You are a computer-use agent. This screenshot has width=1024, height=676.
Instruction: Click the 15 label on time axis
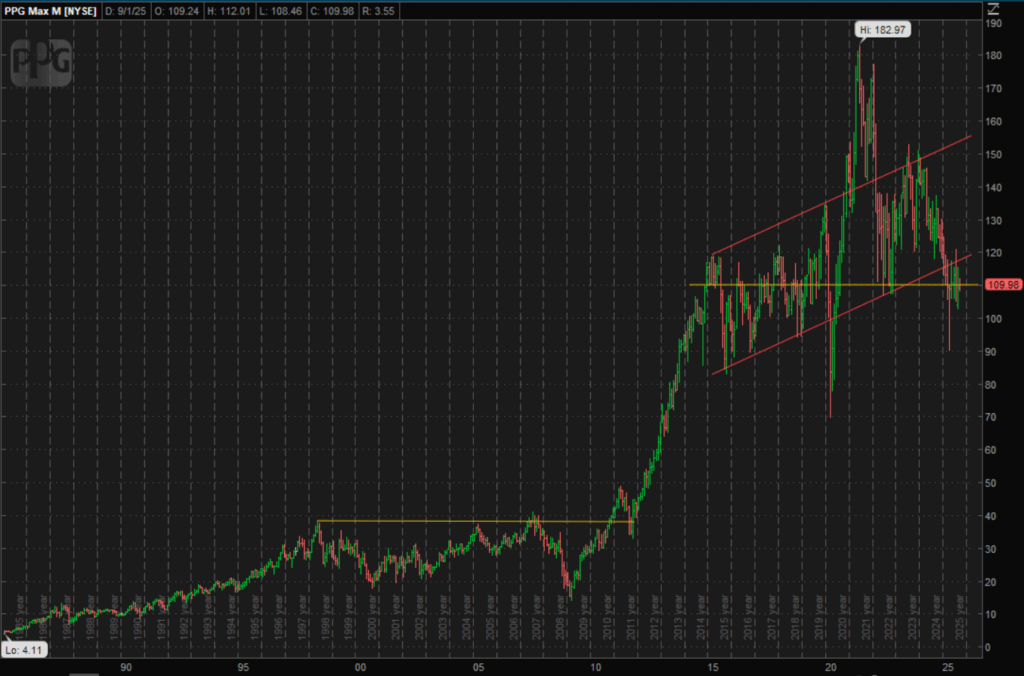(713, 665)
